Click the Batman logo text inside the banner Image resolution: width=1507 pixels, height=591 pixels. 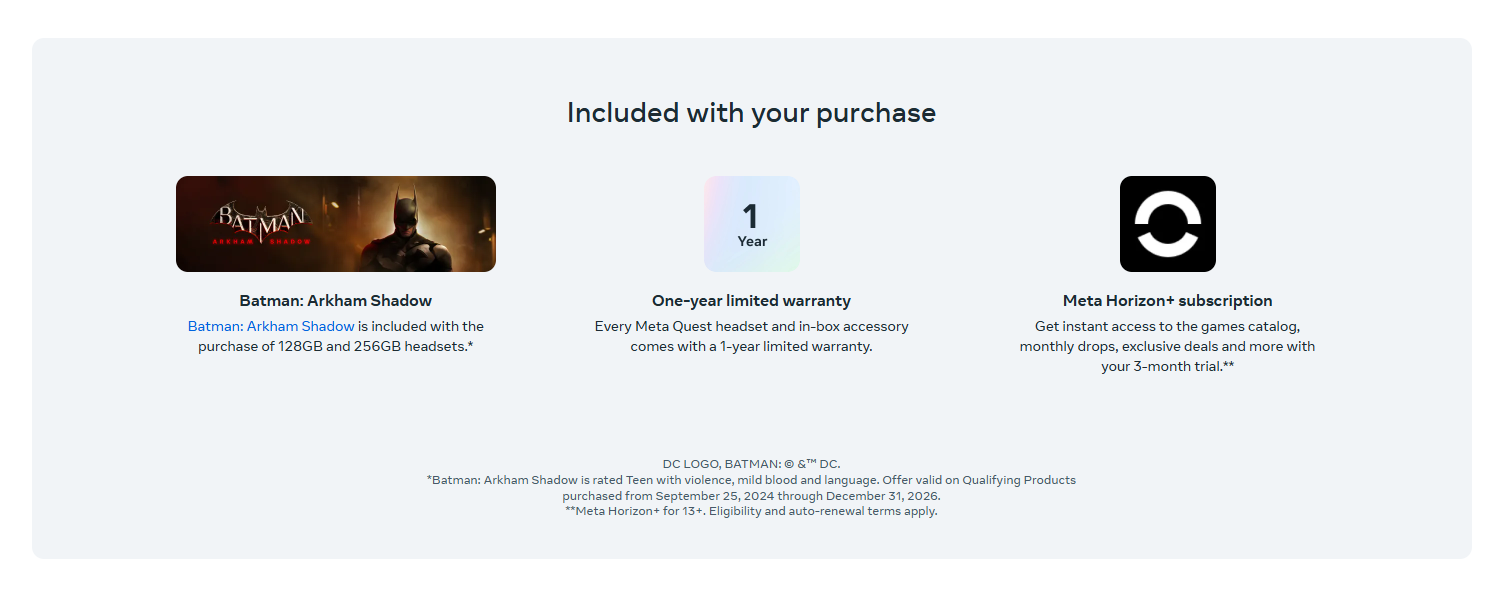click(x=262, y=218)
